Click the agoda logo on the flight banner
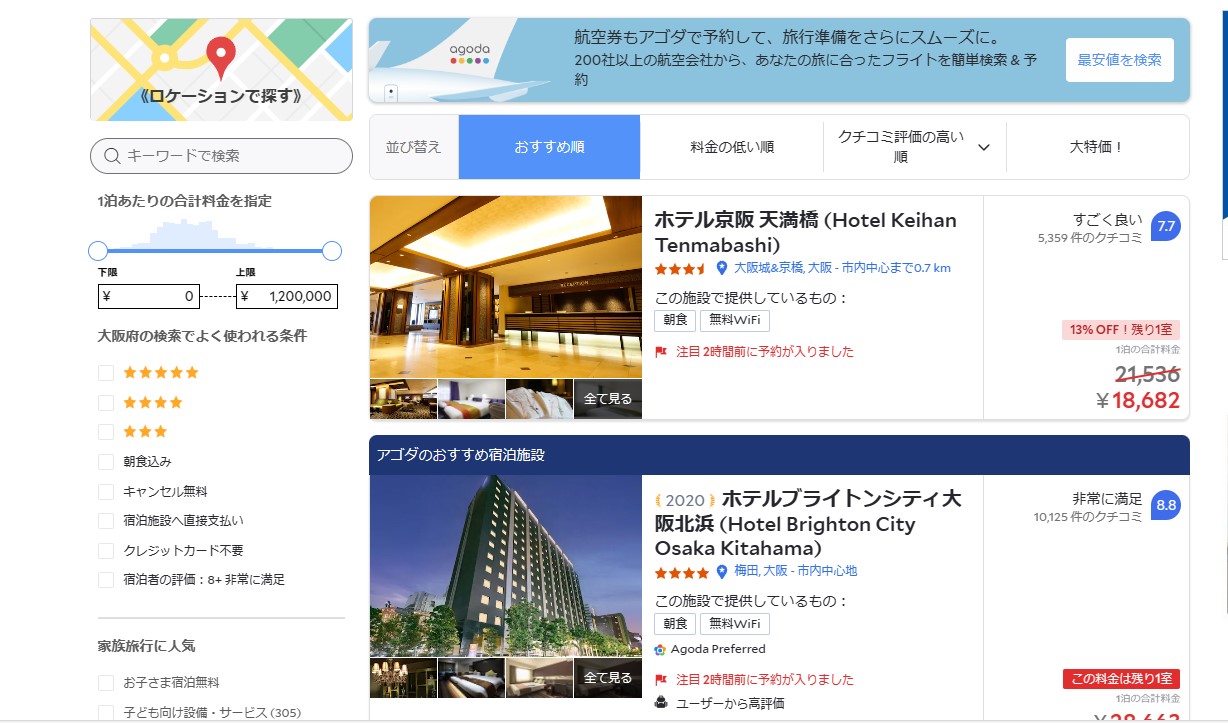Viewport: 1228px width, 723px height. (471, 55)
